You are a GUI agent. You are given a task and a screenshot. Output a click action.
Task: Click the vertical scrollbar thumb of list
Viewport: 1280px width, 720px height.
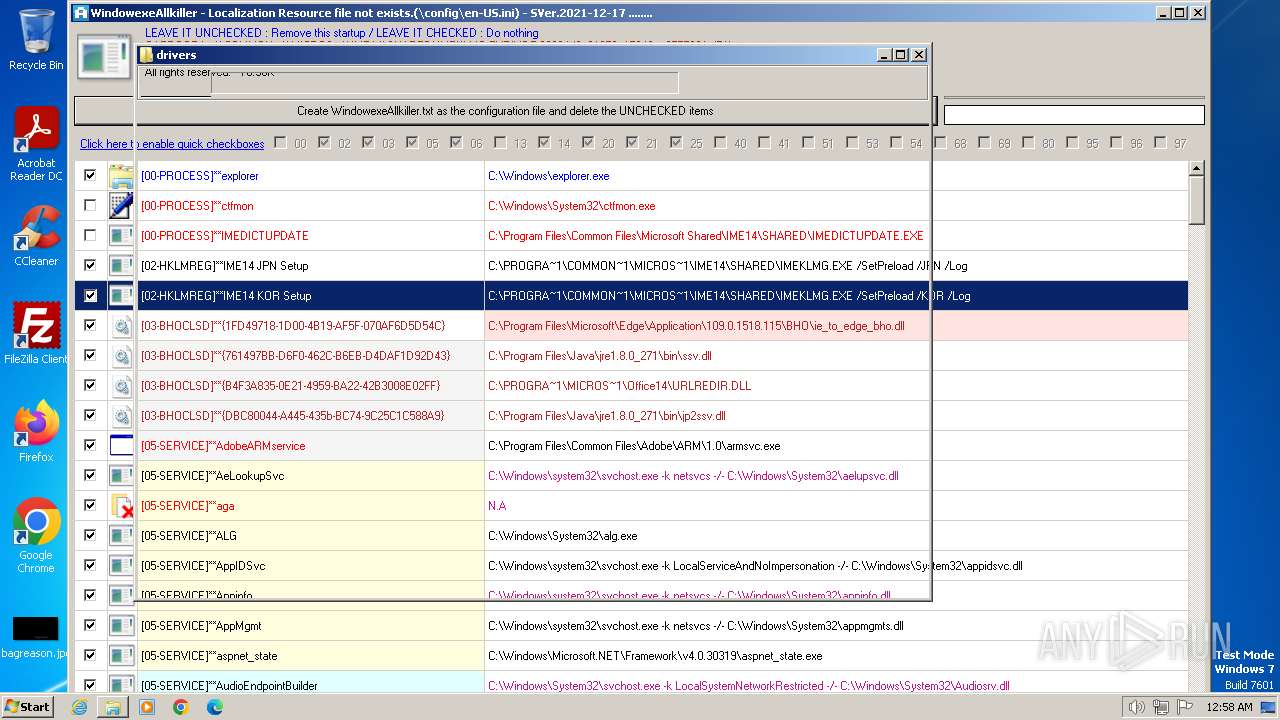(1196, 200)
